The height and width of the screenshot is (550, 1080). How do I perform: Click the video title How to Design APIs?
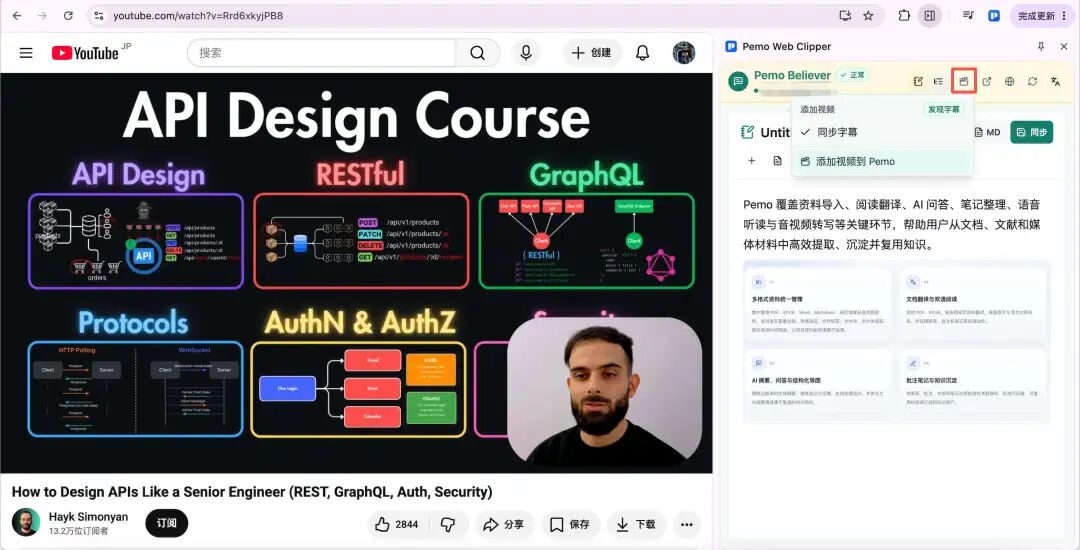pos(252,491)
